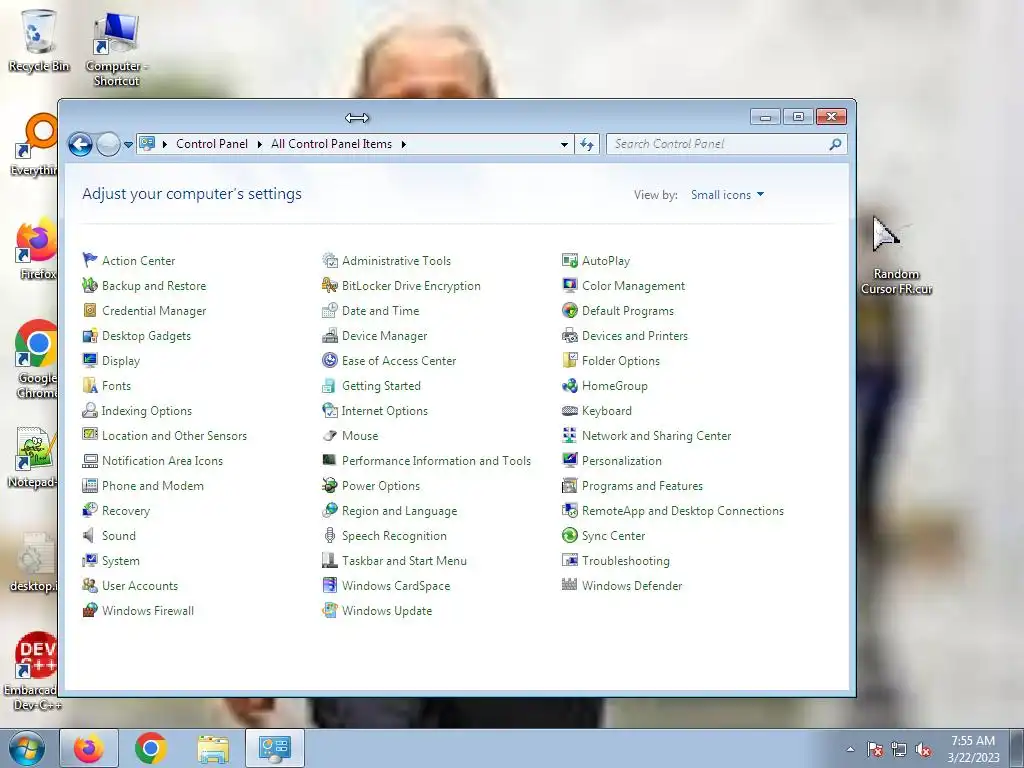Image resolution: width=1024 pixels, height=768 pixels.
Task: Refresh the Control Panel view
Action: (587, 144)
